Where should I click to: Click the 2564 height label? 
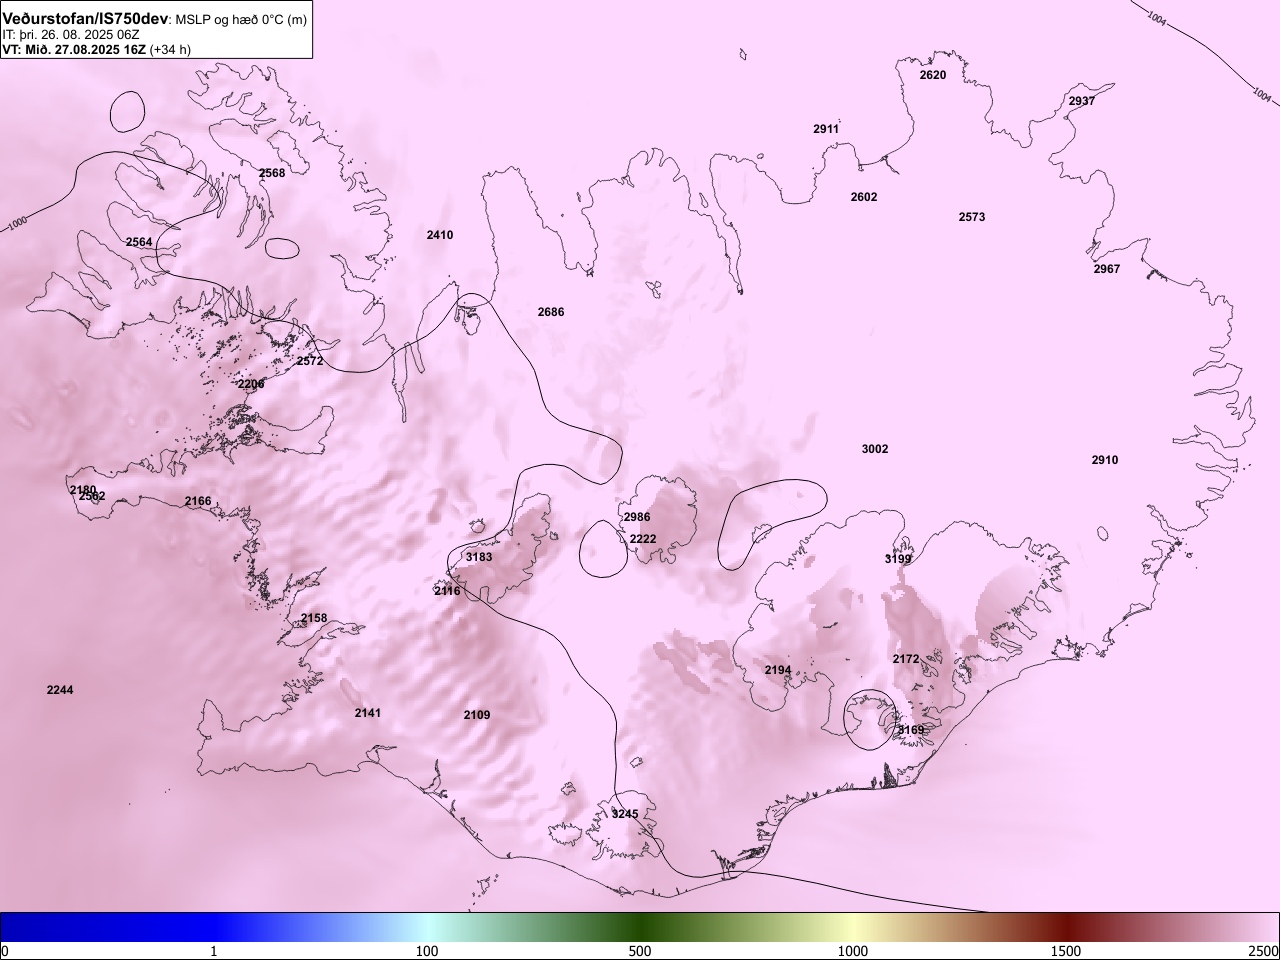tap(140, 242)
